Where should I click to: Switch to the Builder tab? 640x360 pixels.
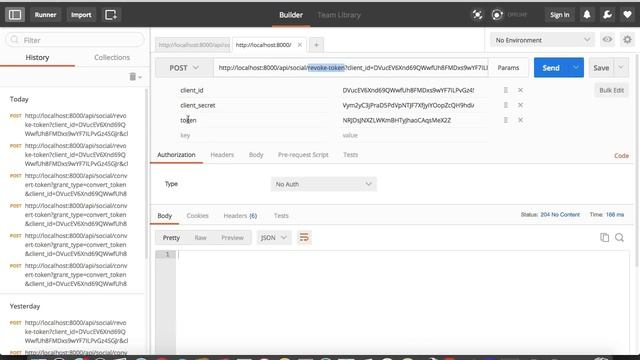point(291,15)
